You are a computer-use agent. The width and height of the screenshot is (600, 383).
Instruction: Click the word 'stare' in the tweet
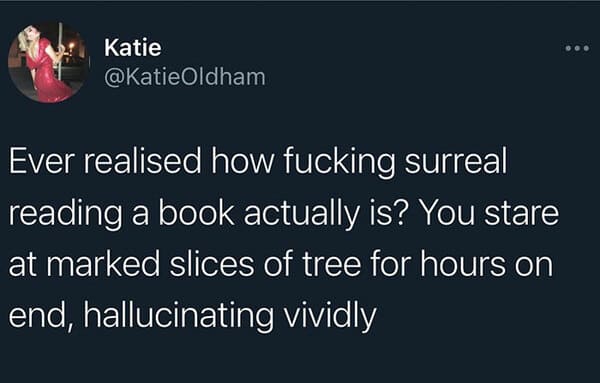522,213
